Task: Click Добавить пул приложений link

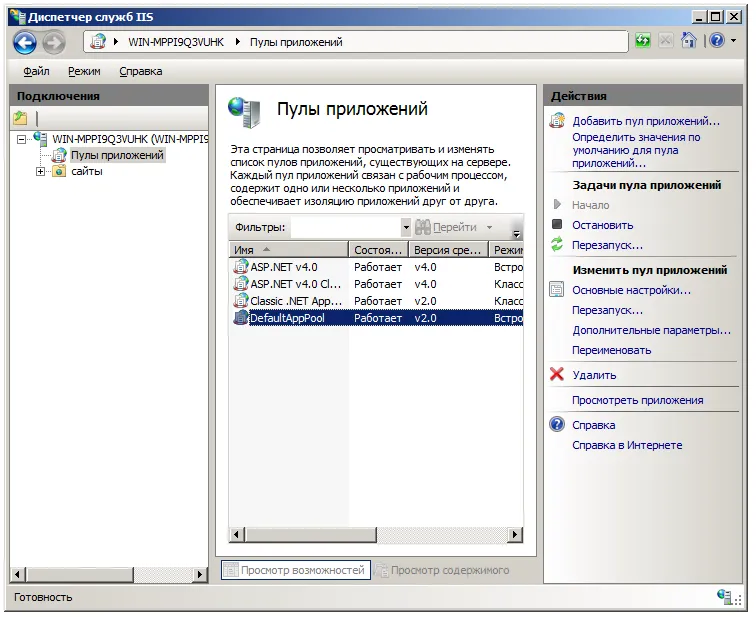Action: pos(646,121)
